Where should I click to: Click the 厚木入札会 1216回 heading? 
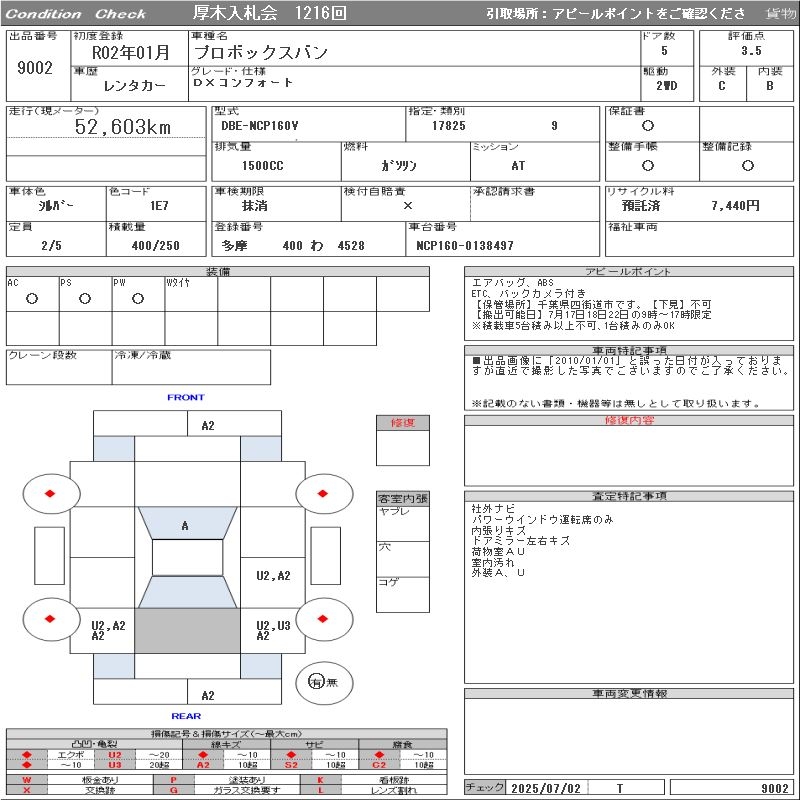point(269,13)
